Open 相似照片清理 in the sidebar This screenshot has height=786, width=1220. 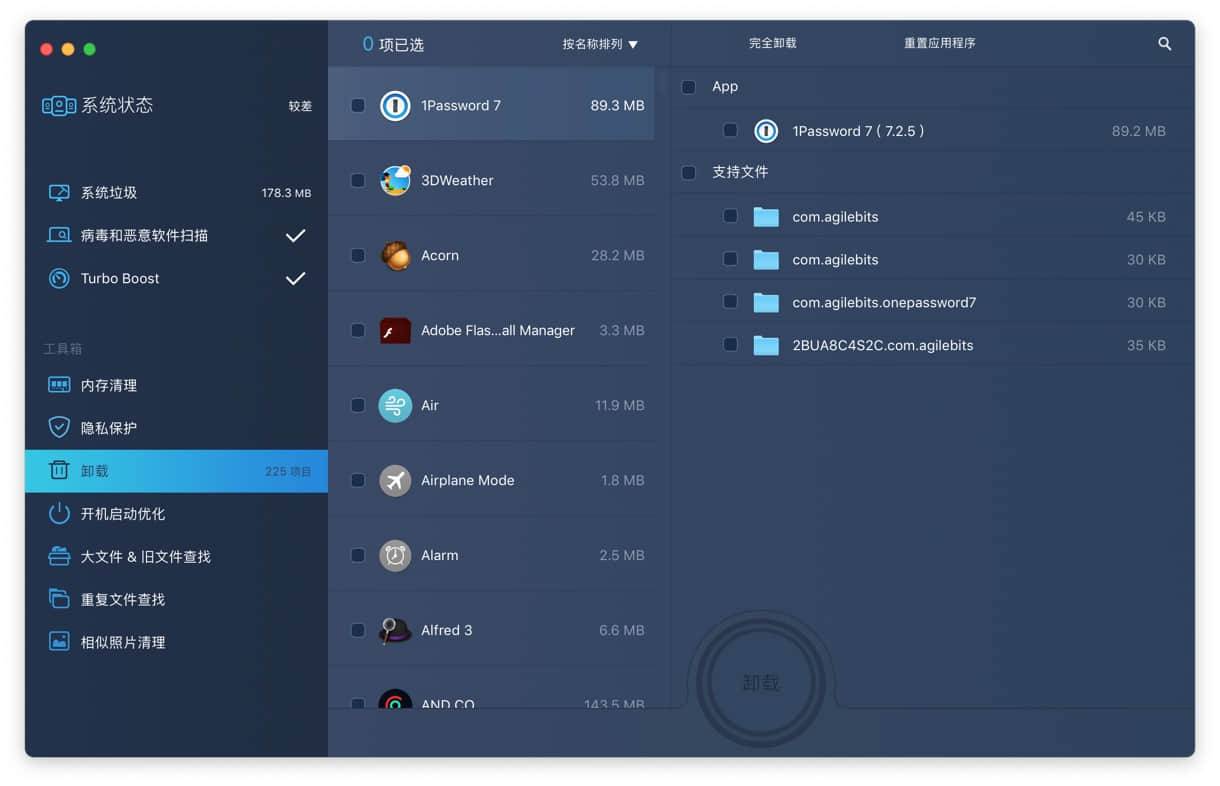[176, 643]
